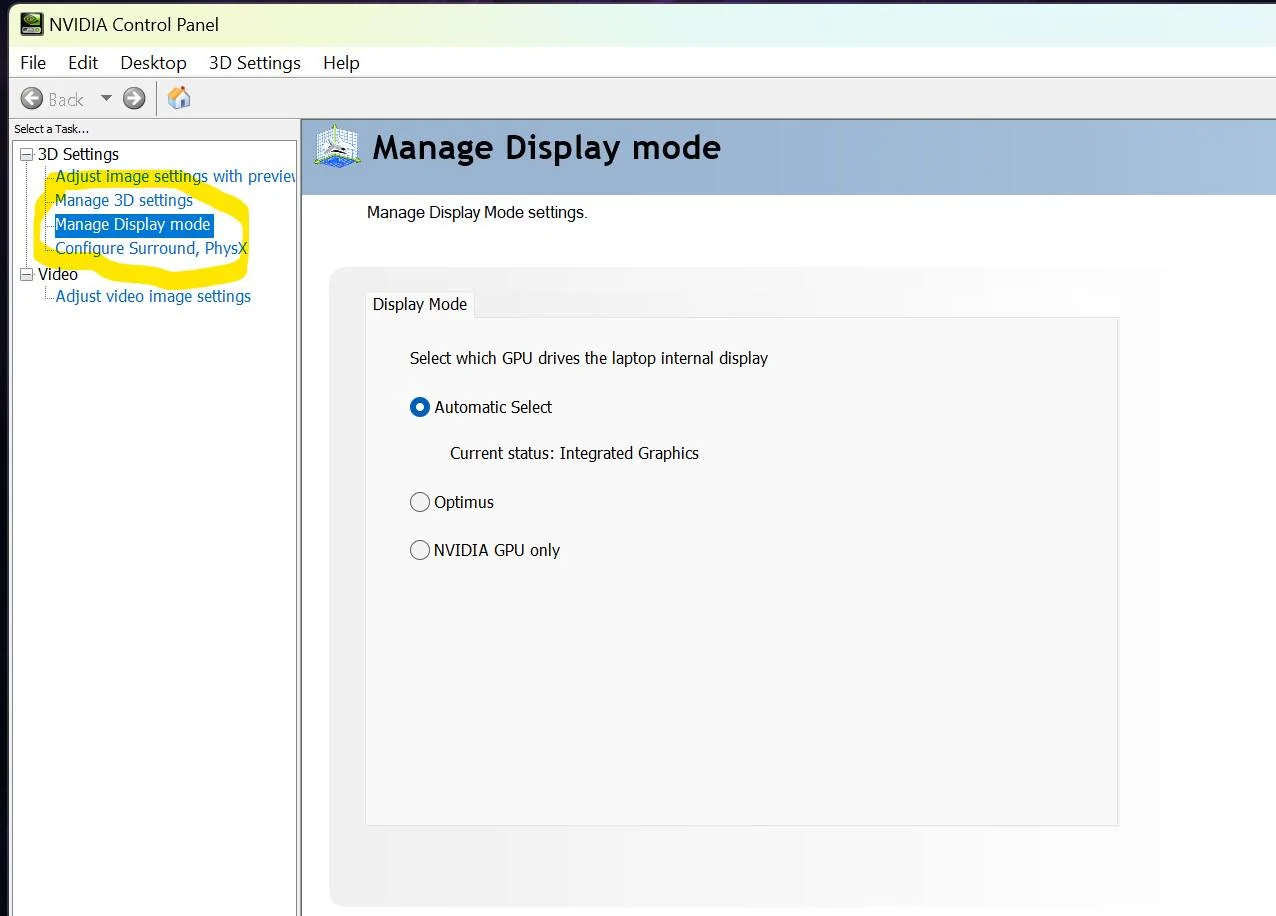Click the Manage Display mode header icon
Image resolution: width=1276 pixels, height=916 pixels.
[337, 147]
